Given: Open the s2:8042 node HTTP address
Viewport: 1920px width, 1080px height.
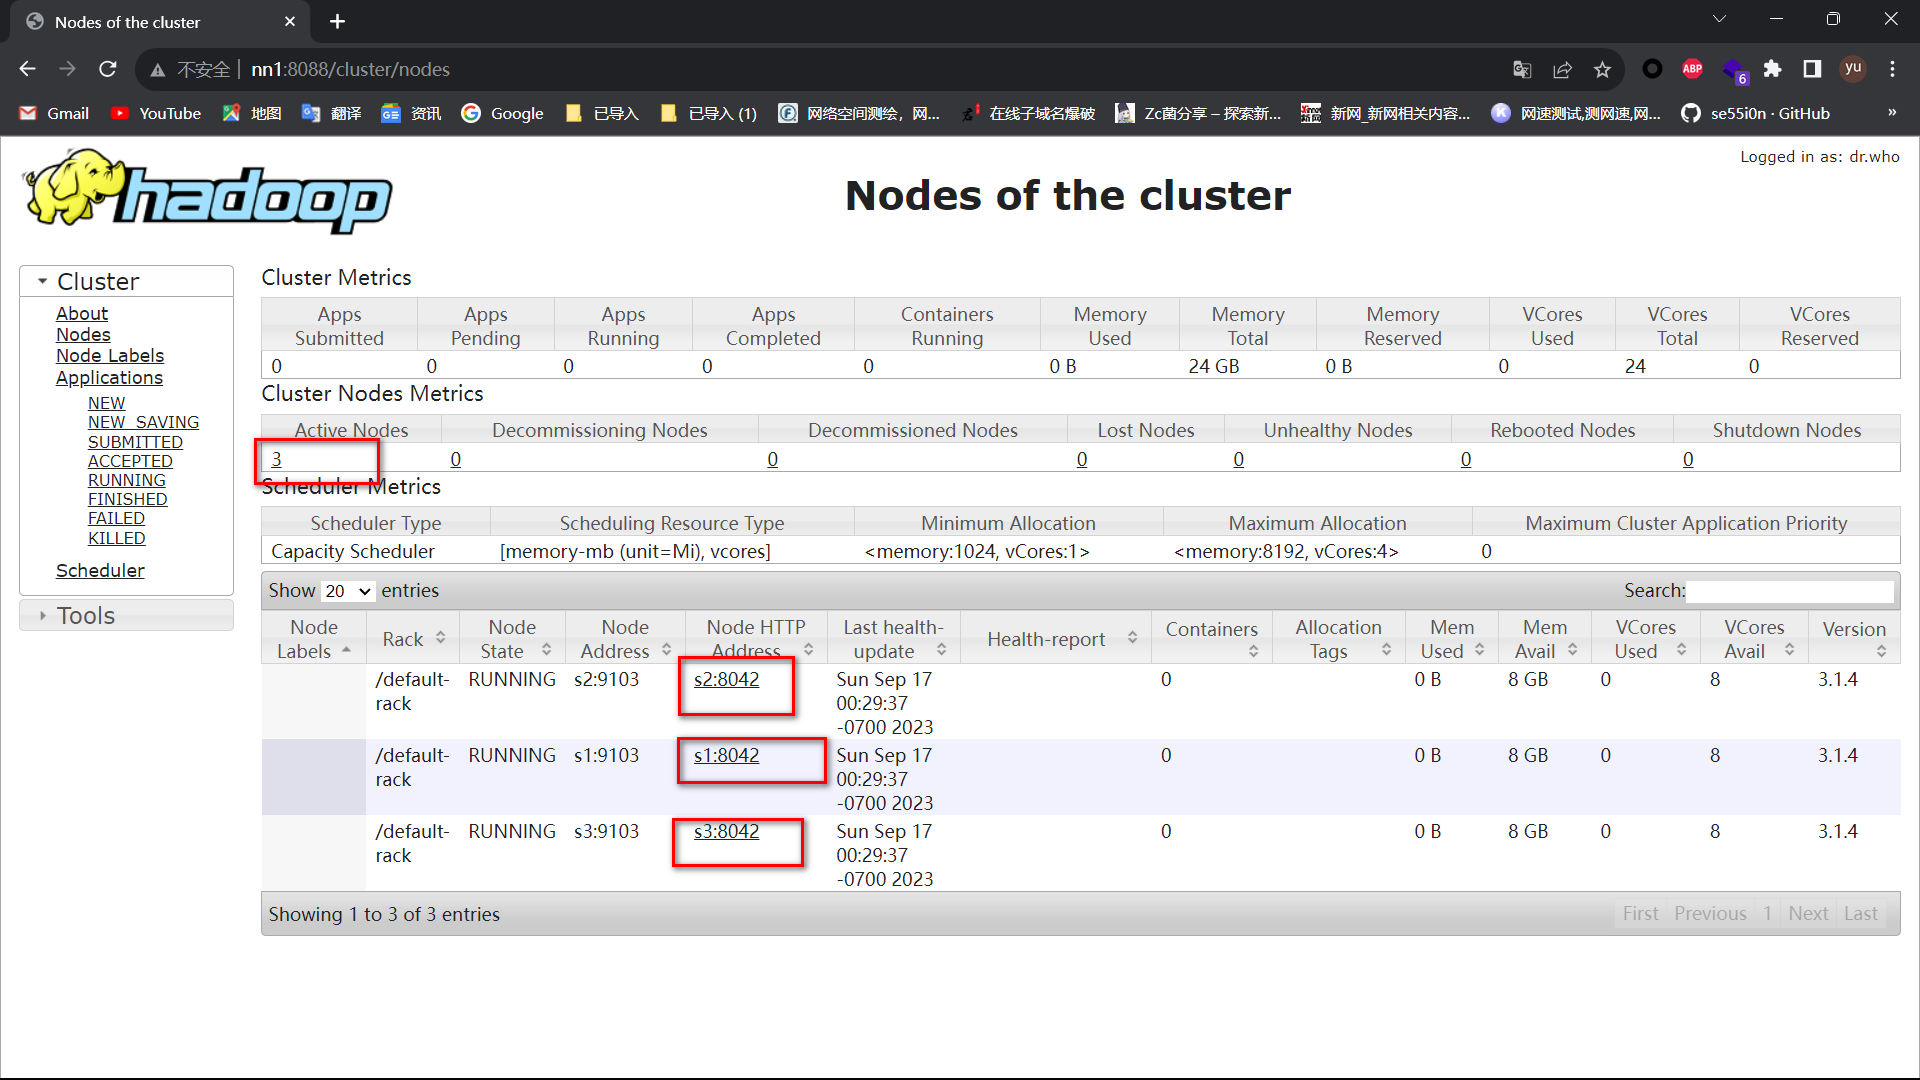Looking at the screenshot, I should point(726,679).
